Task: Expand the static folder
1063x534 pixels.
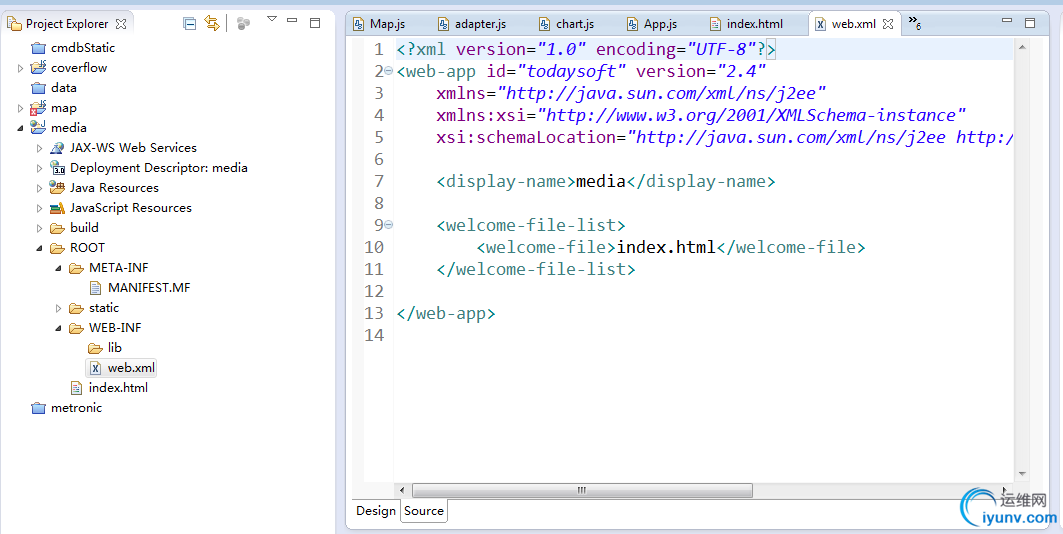Action: (x=59, y=308)
